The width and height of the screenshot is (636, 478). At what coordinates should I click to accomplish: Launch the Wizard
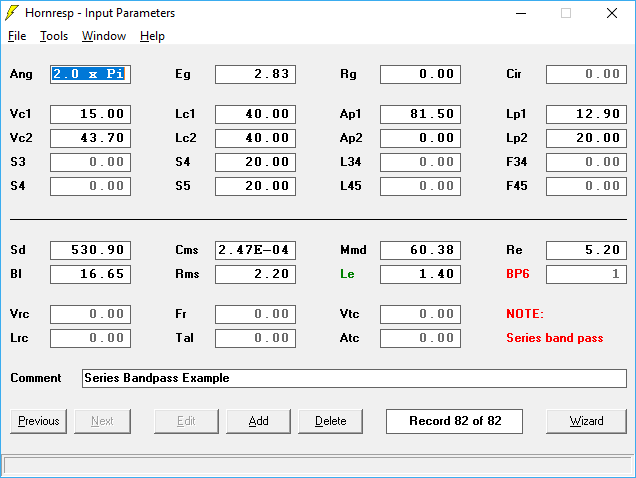tap(587, 421)
